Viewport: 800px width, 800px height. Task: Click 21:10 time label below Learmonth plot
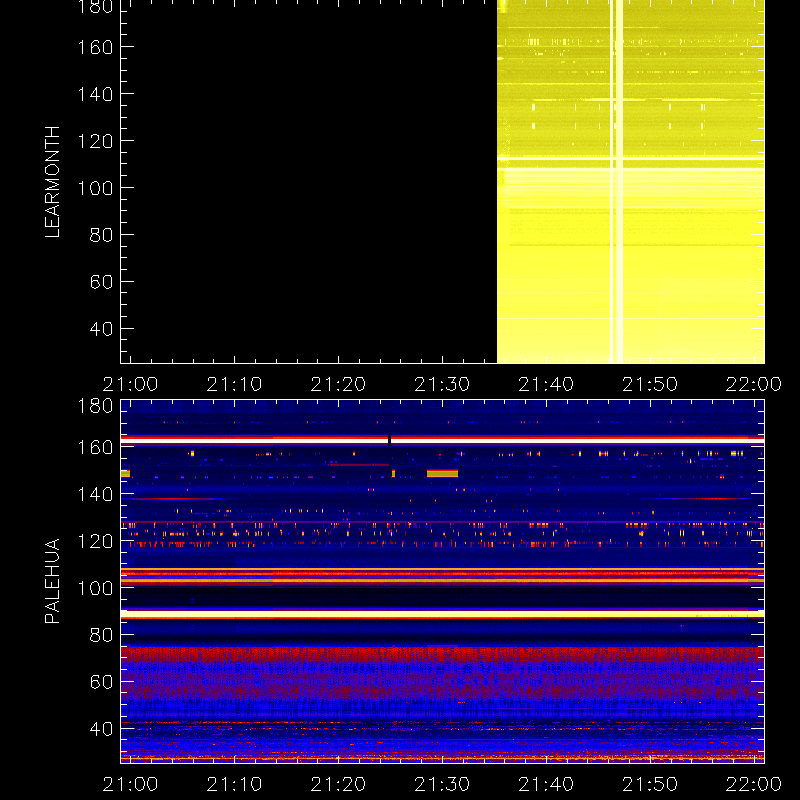click(x=234, y=384)
